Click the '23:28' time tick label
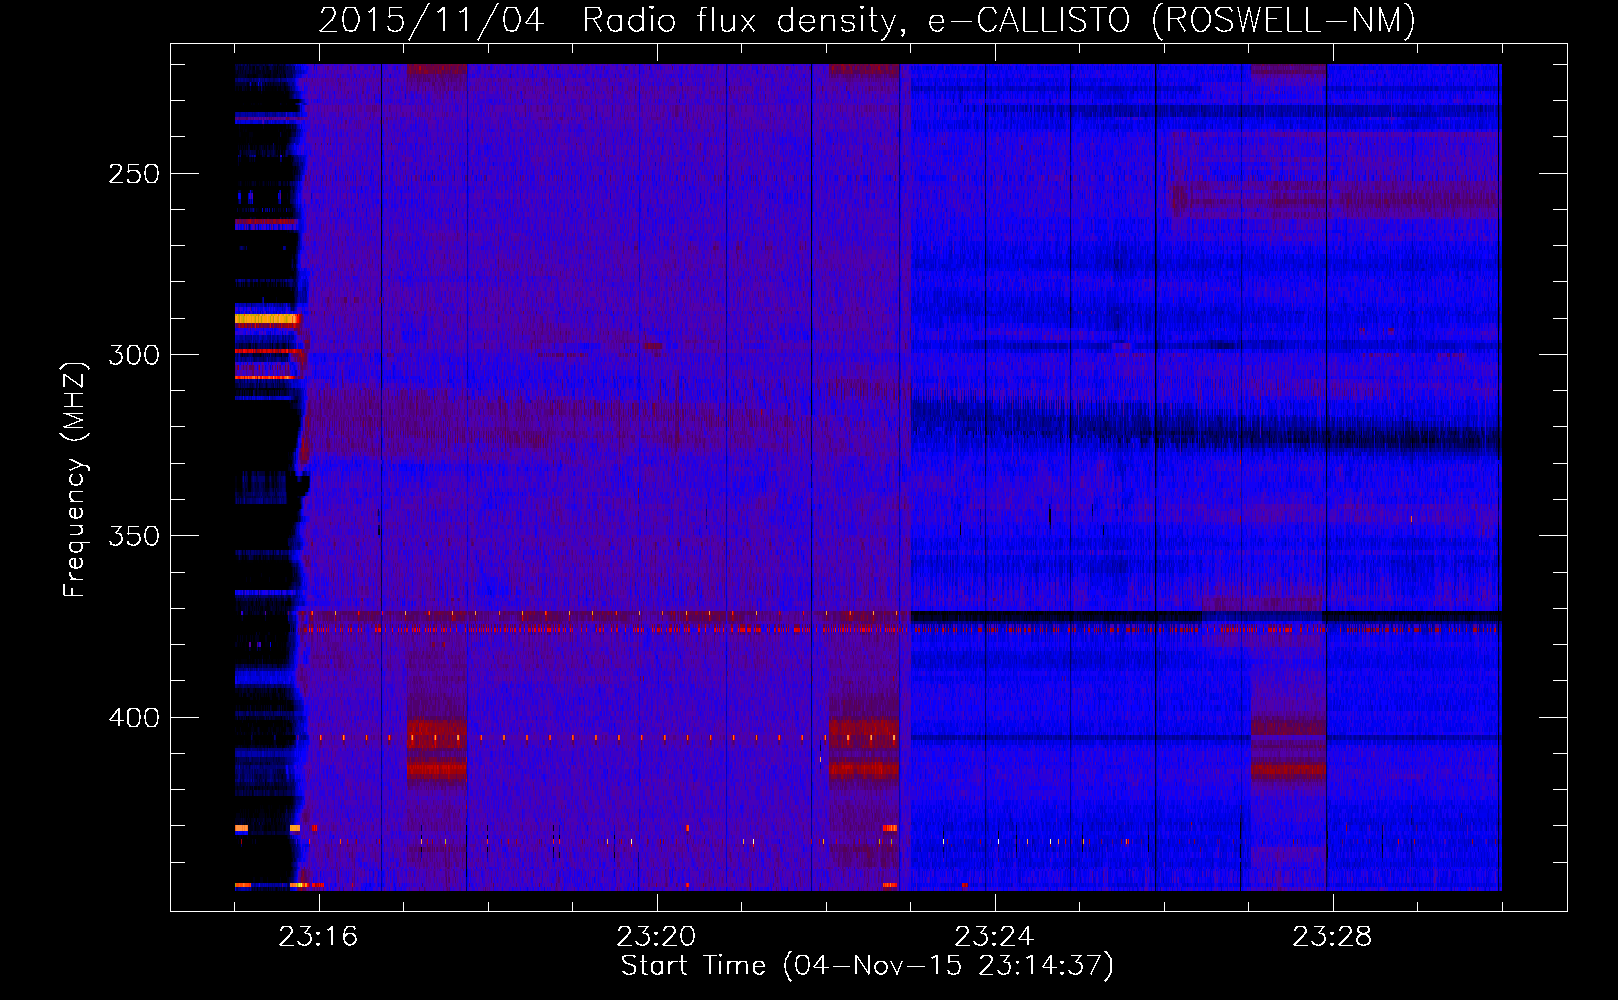The width and height of the screenshot is (1618, 1000). click(x=1332, y=937)
